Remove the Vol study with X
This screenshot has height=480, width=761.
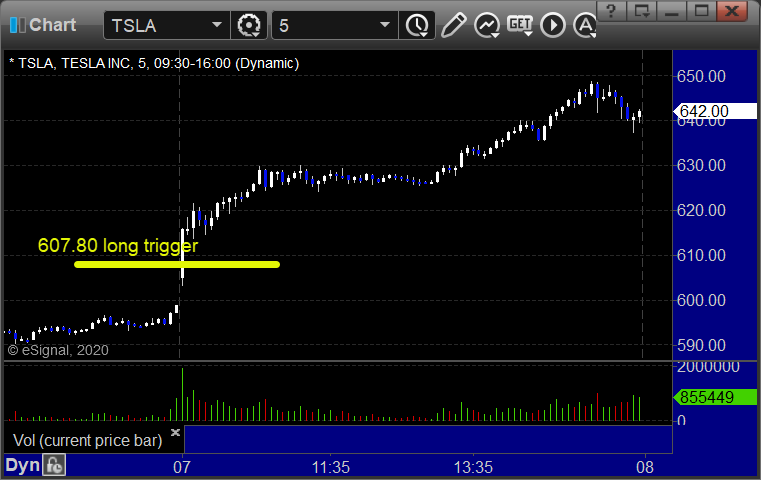(x=175, y=432)
